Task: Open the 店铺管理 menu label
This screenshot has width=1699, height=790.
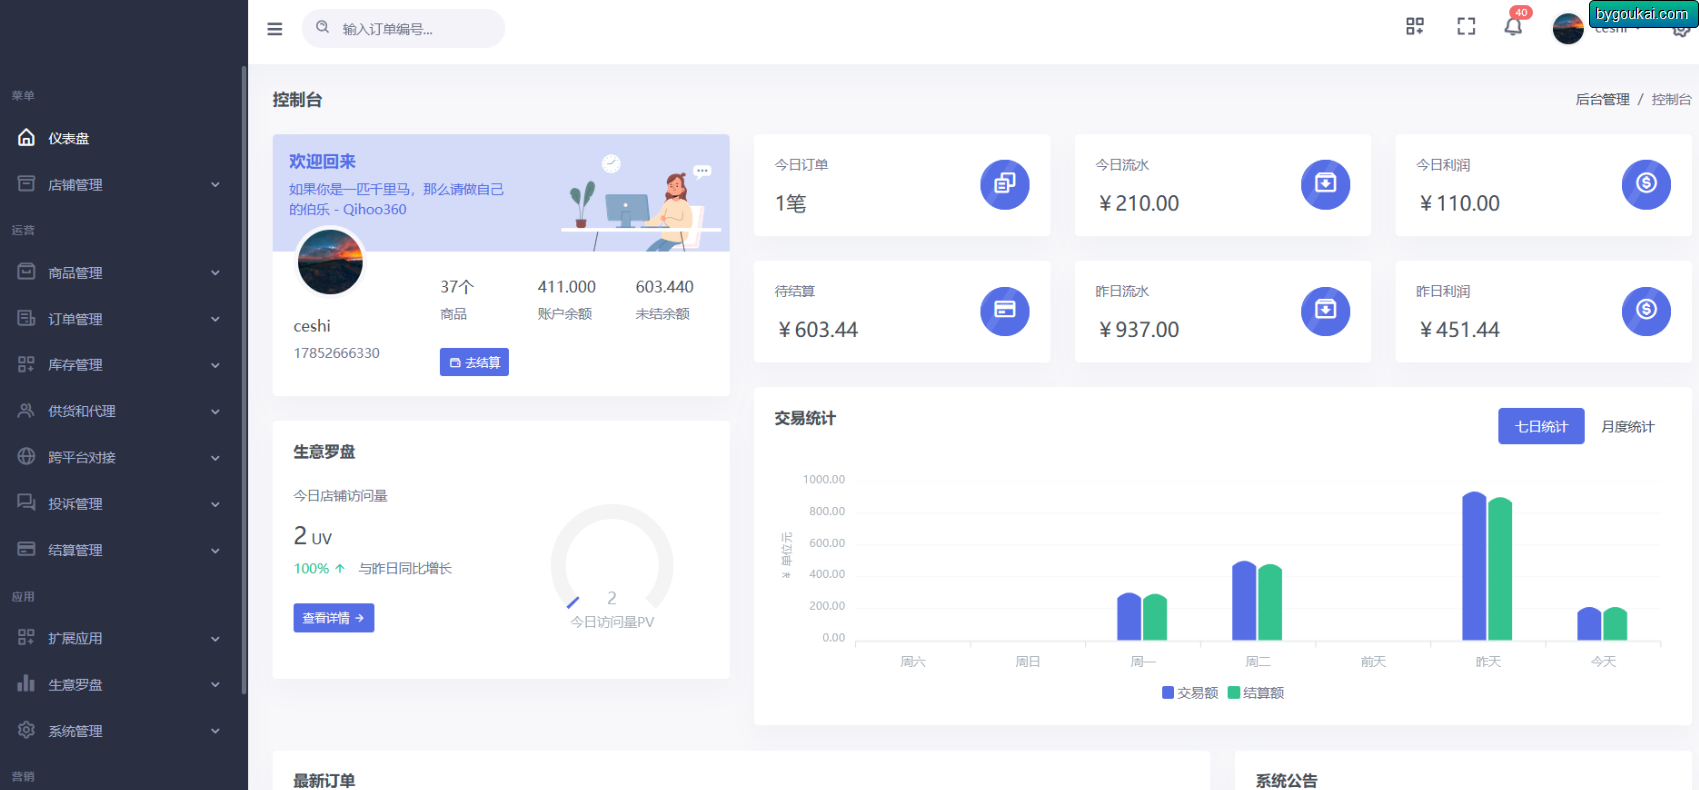Action: tap(75, 185)
